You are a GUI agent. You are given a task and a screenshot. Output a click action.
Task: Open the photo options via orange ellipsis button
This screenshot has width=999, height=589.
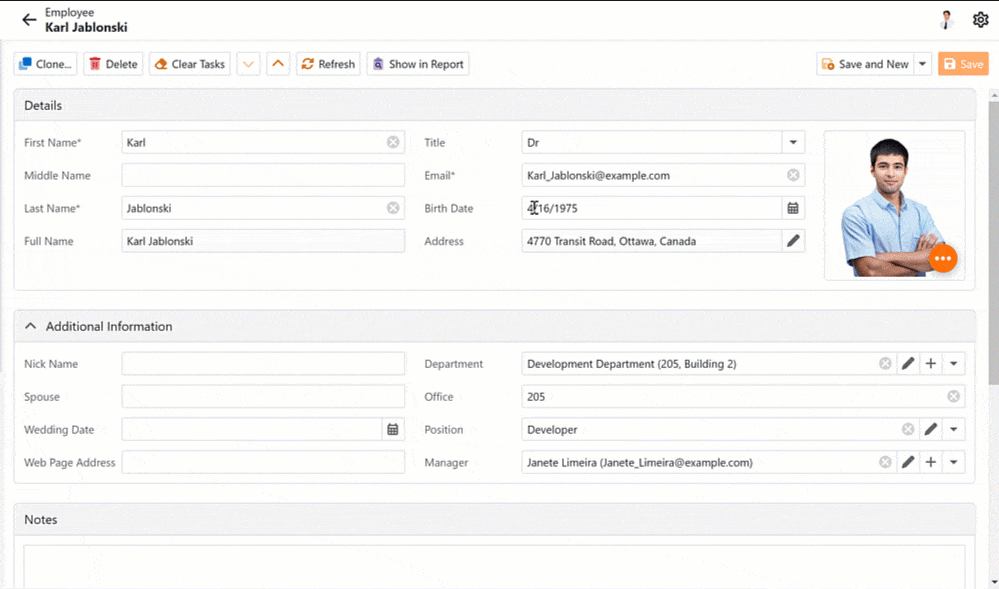tap(942, 258)
